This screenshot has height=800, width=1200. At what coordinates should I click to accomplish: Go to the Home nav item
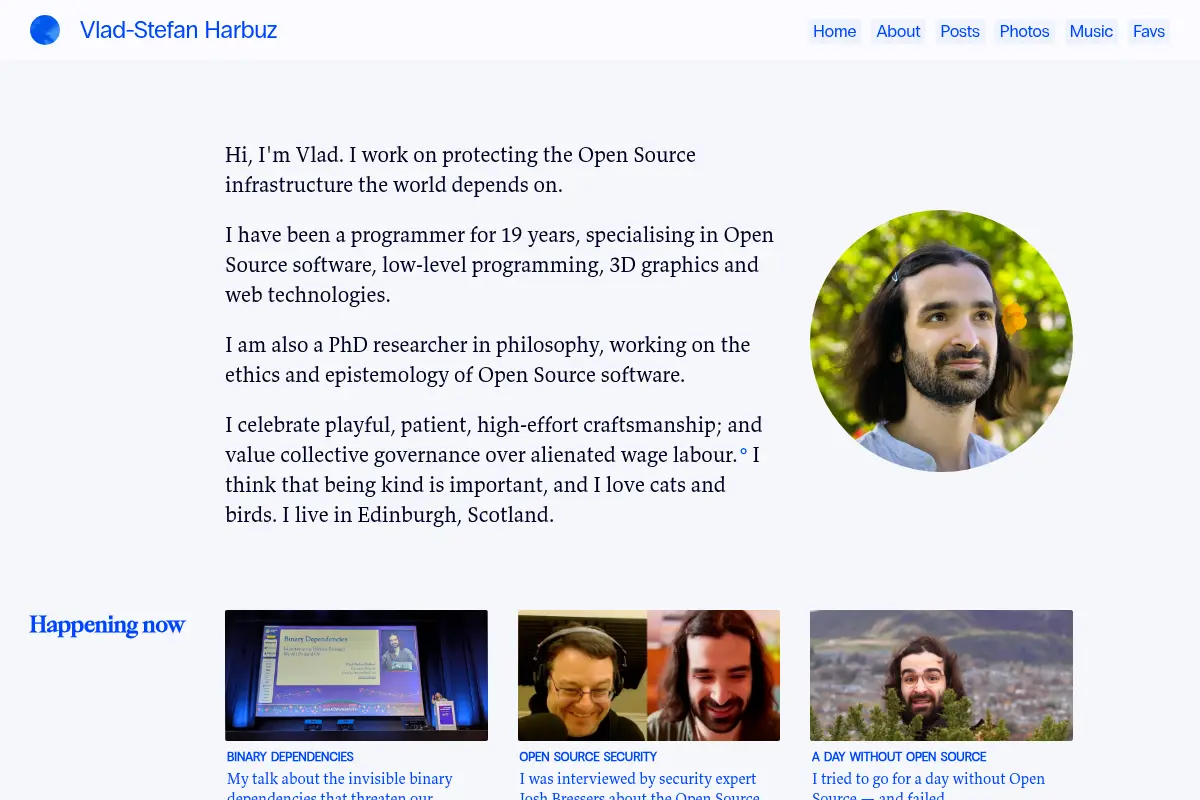tap(834, 31)
